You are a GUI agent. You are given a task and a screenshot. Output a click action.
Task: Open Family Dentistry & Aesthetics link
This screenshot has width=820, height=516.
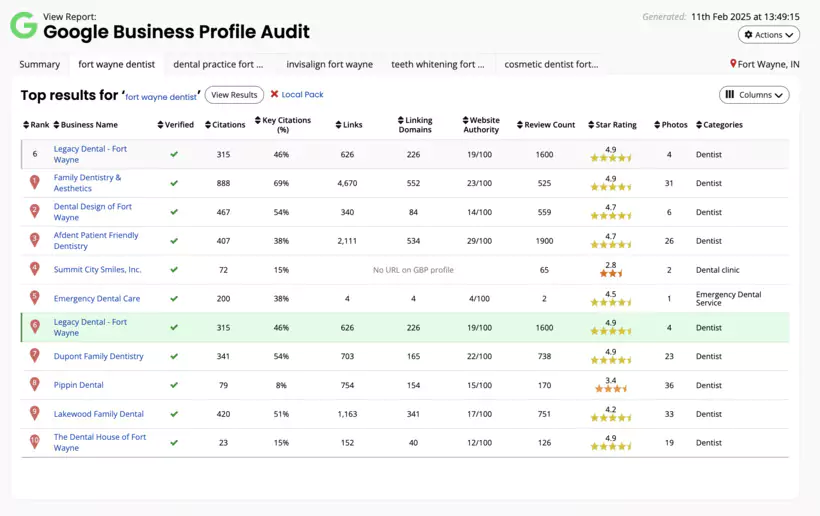[87, 183]
